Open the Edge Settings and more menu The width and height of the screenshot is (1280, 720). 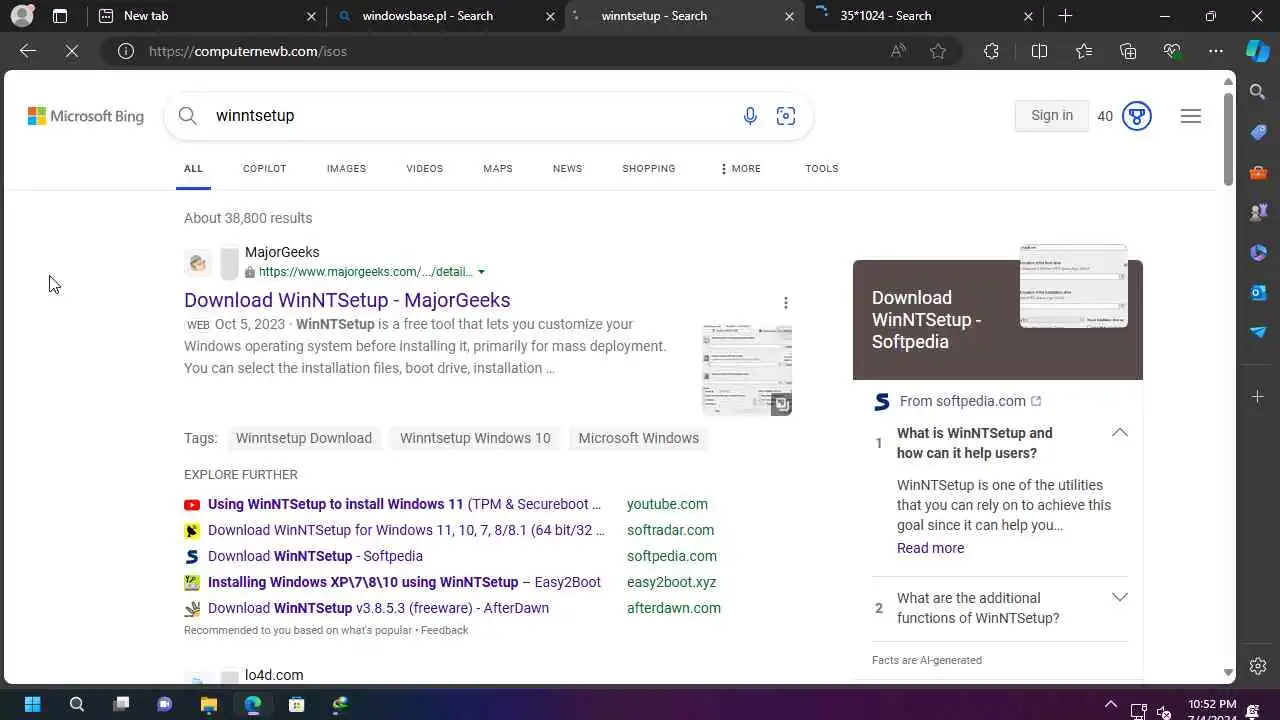(1216, 51)
